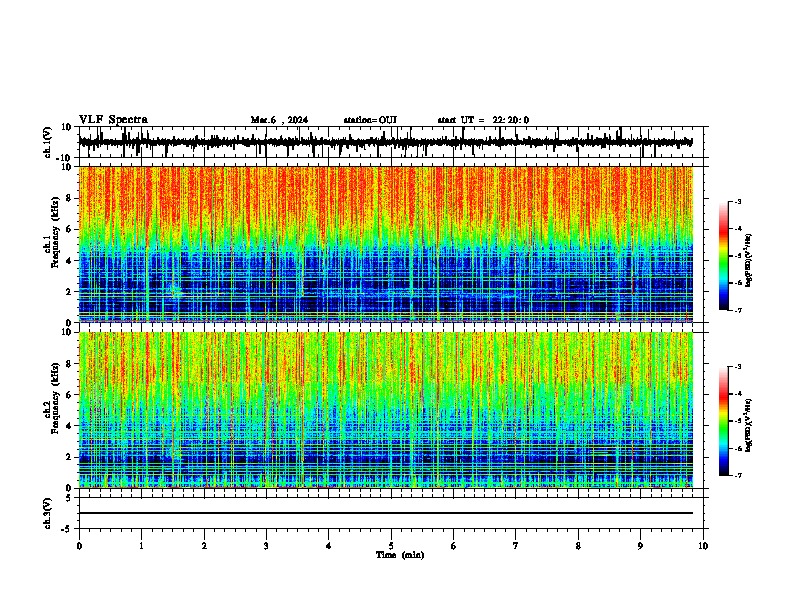Click the "8" tick on ch.2 frequency axis

69,364
